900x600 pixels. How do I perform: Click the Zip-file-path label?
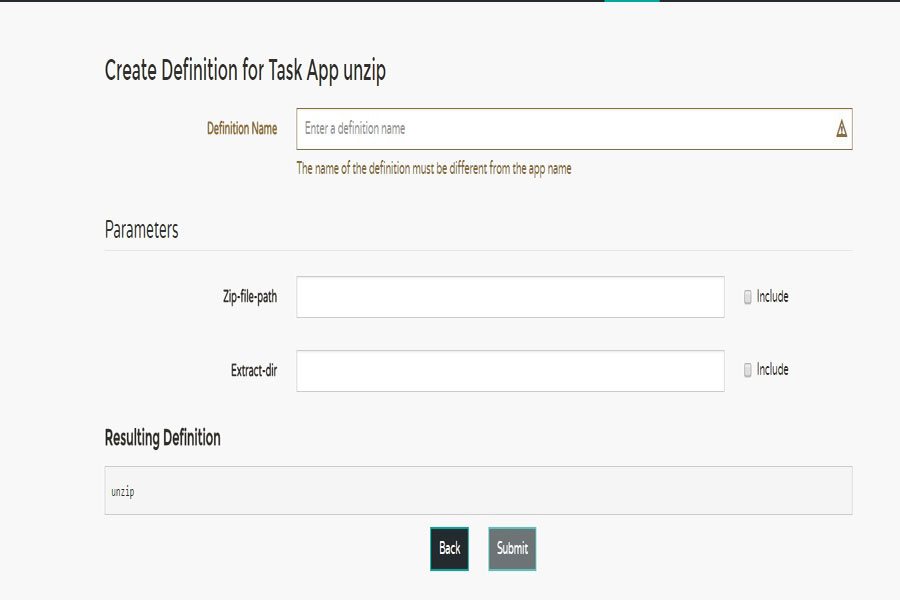[x=249, y=297]
